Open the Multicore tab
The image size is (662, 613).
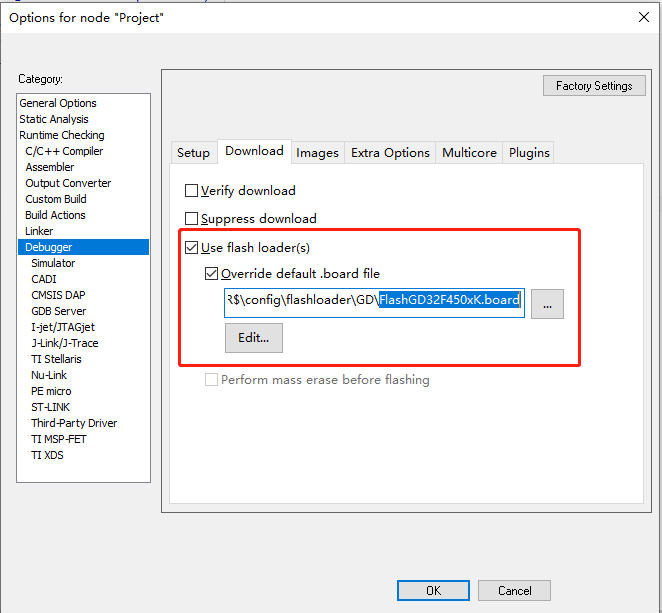469,152
